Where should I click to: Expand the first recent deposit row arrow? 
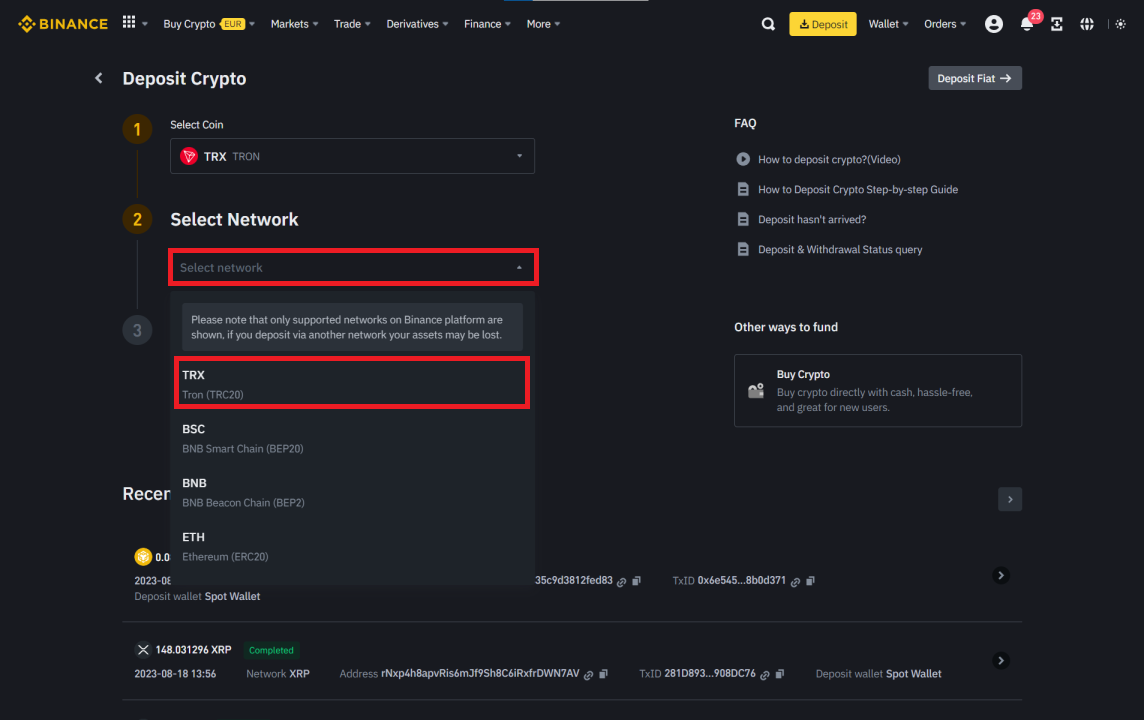(x=1001, y=576)
